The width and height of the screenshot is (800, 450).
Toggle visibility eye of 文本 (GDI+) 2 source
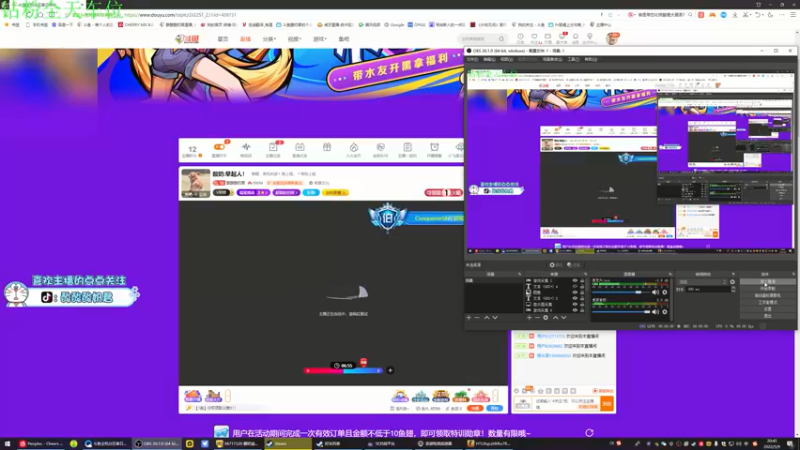(x=575, y=298)
